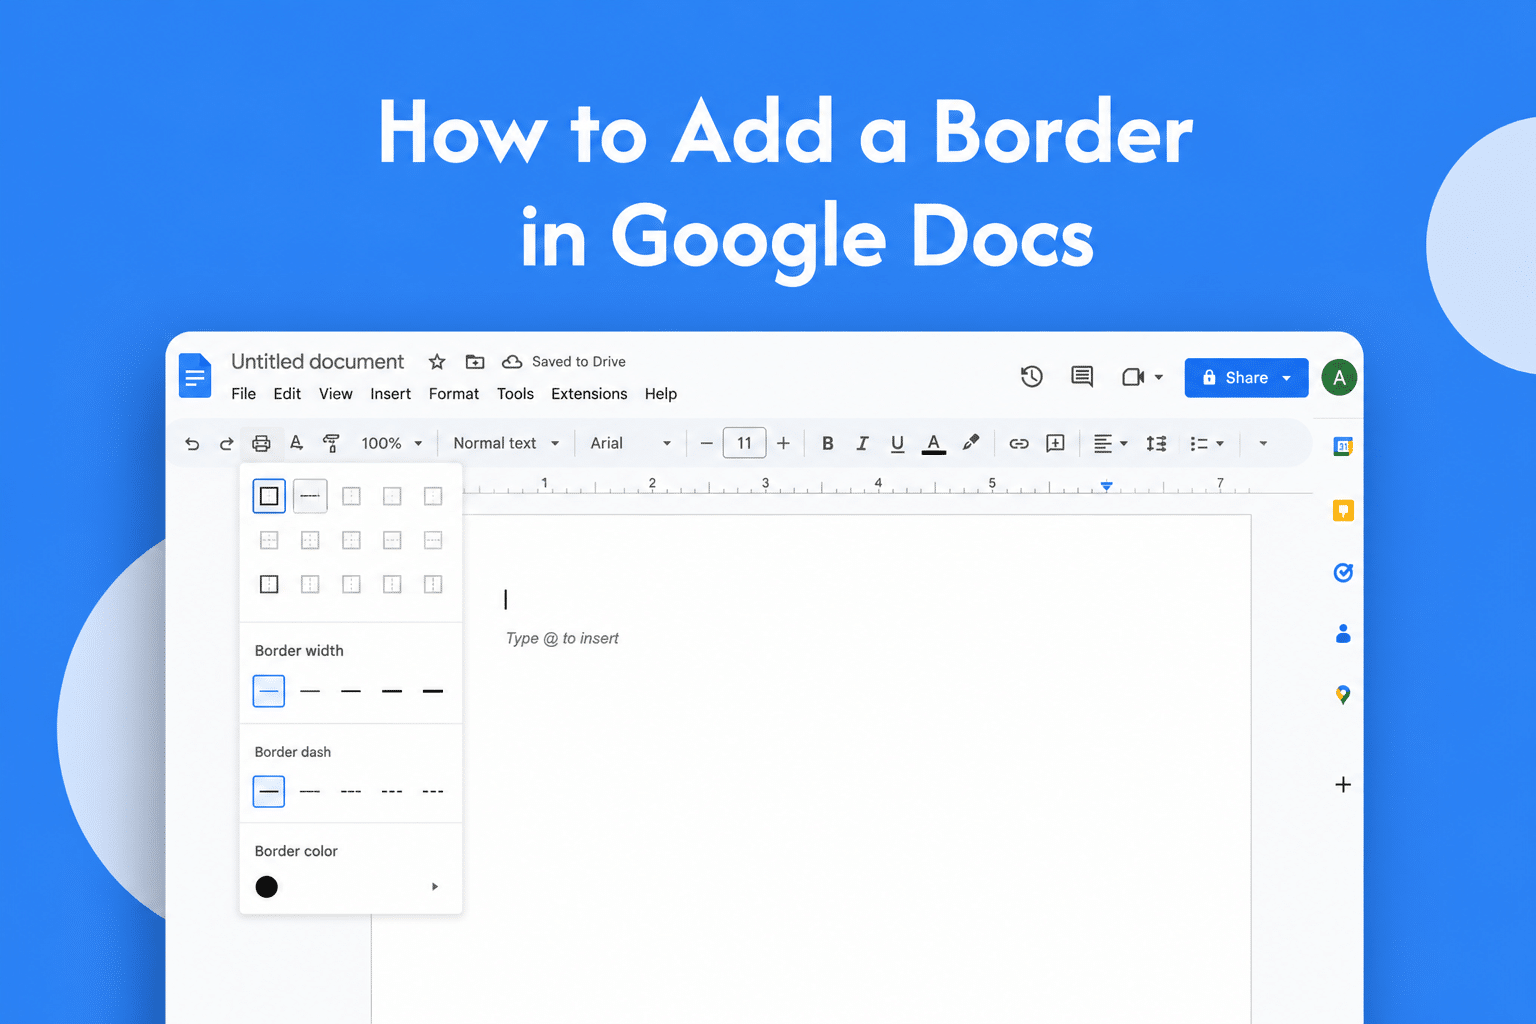Click the black Border color swatch
This screenshot has height=1024, width=1536.
point(267,887)
